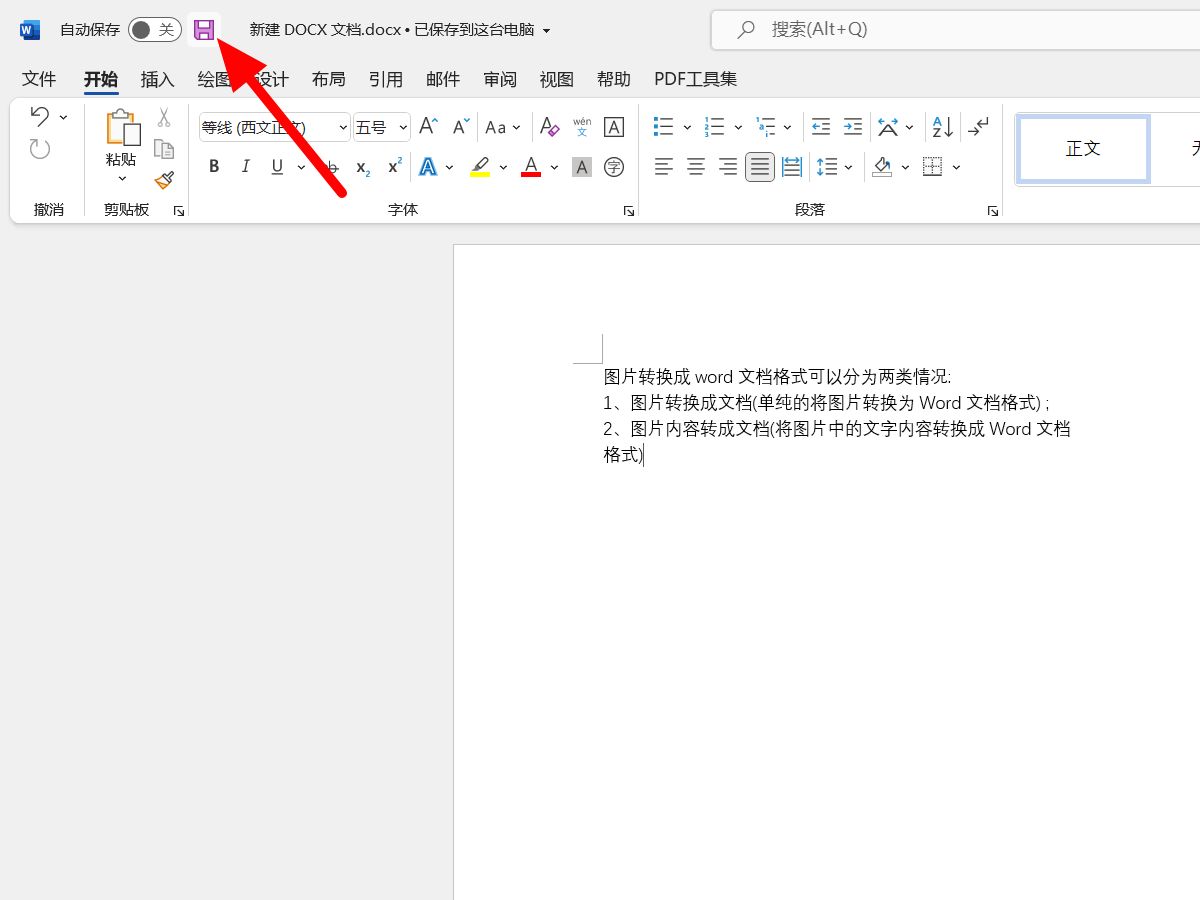Toggle the AutoSave switch on

coord(154,29)
